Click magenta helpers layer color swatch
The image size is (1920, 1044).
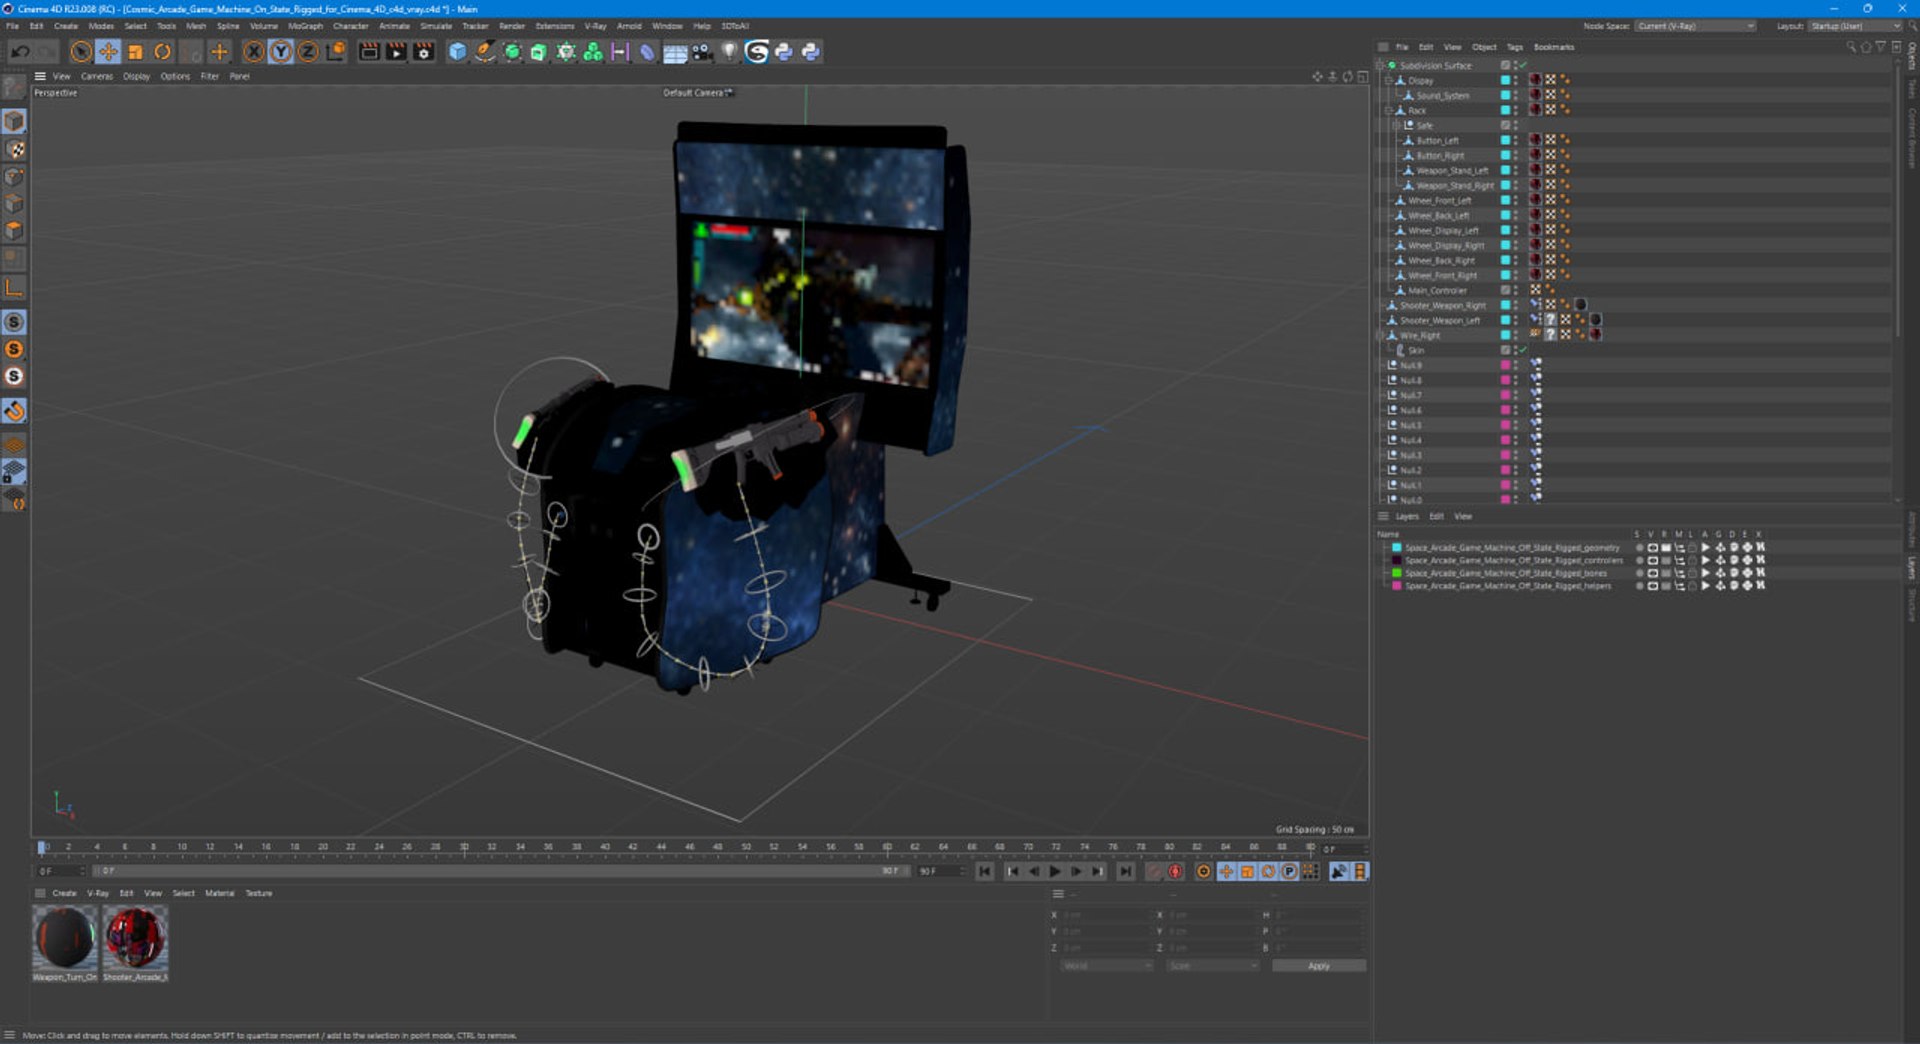click(x=1397, y=587)
